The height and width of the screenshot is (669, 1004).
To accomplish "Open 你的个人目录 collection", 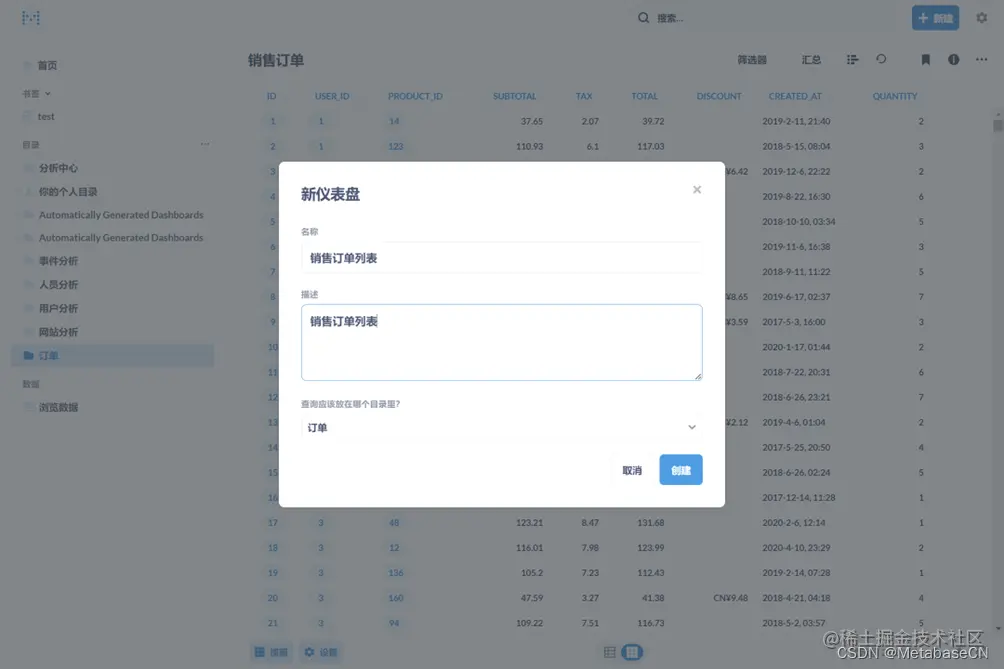I will pos(68,191).
